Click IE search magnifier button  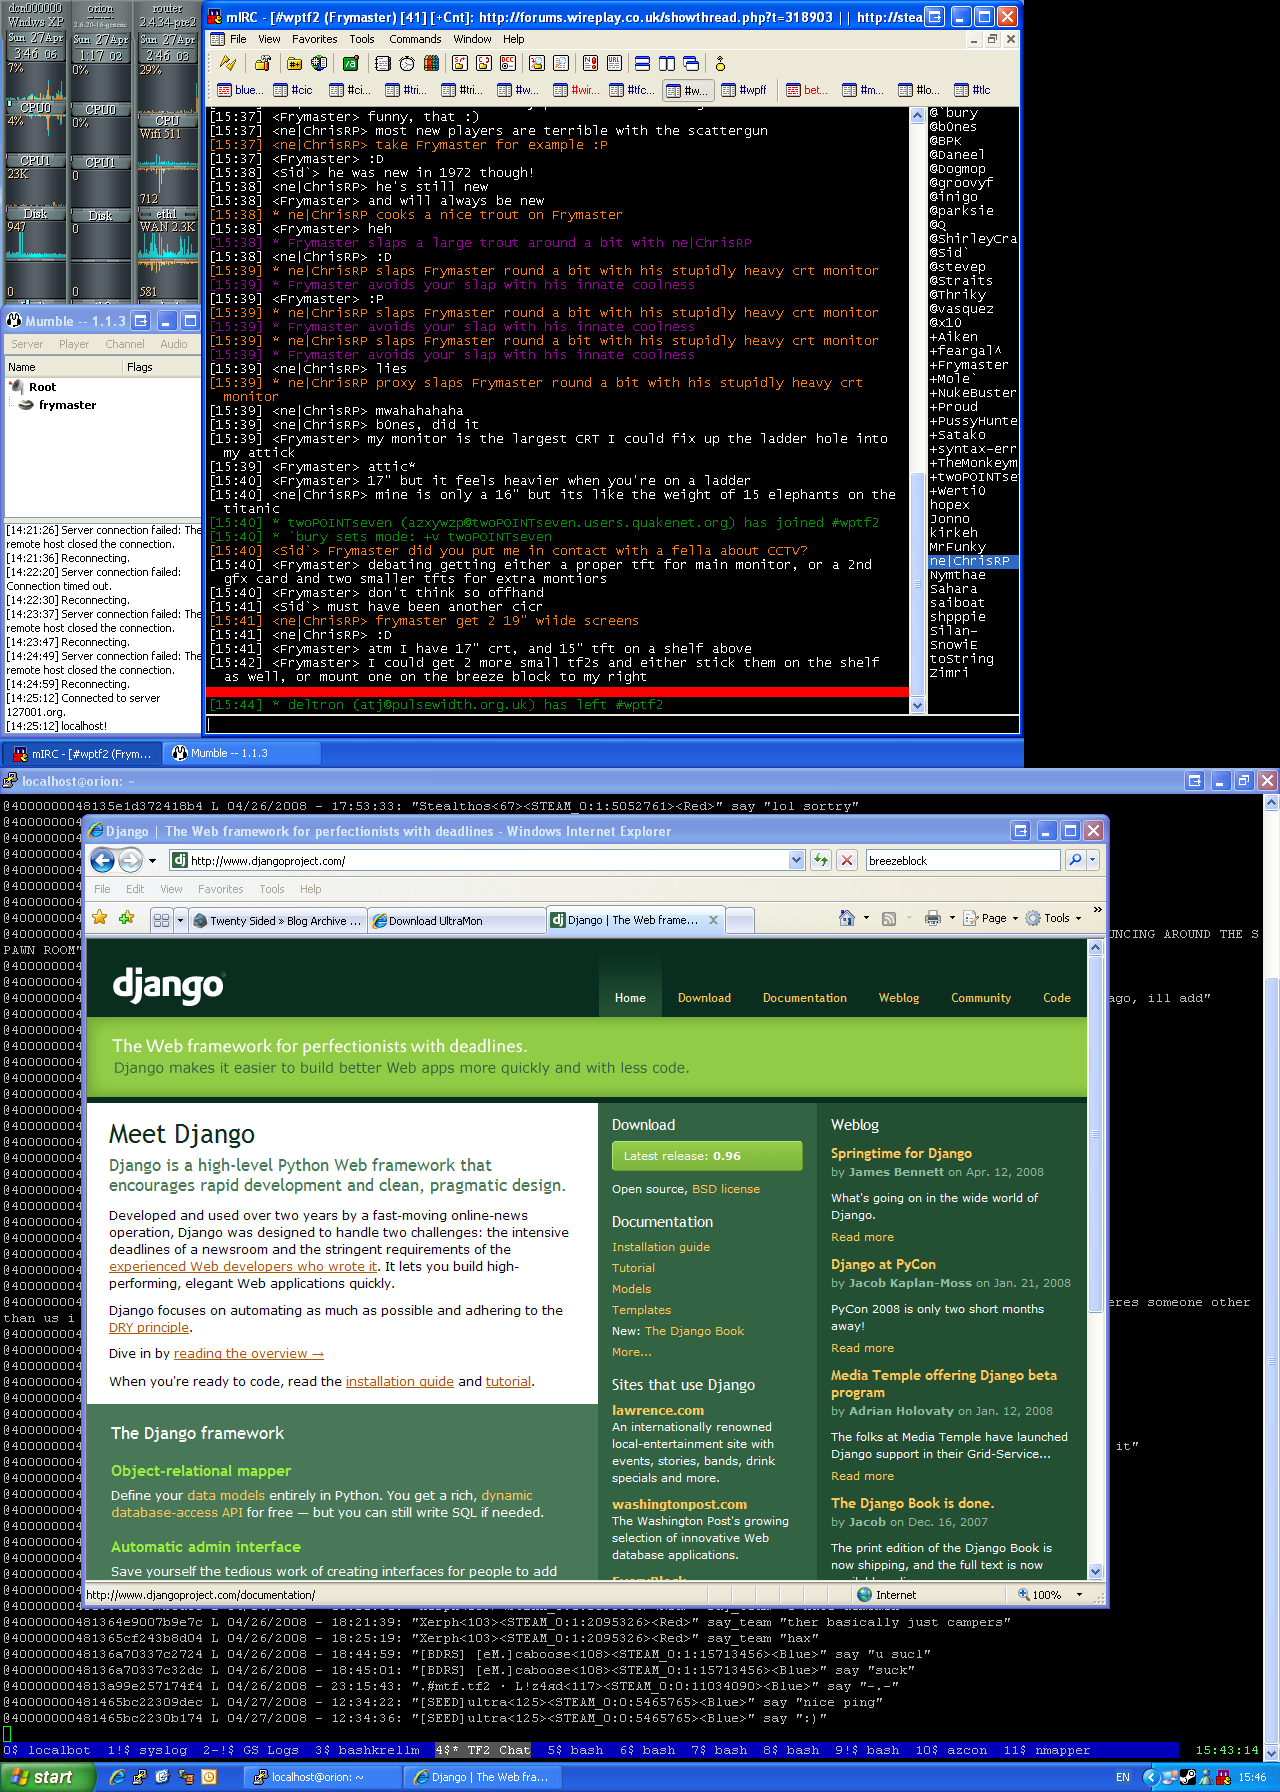coord(1075,860)
